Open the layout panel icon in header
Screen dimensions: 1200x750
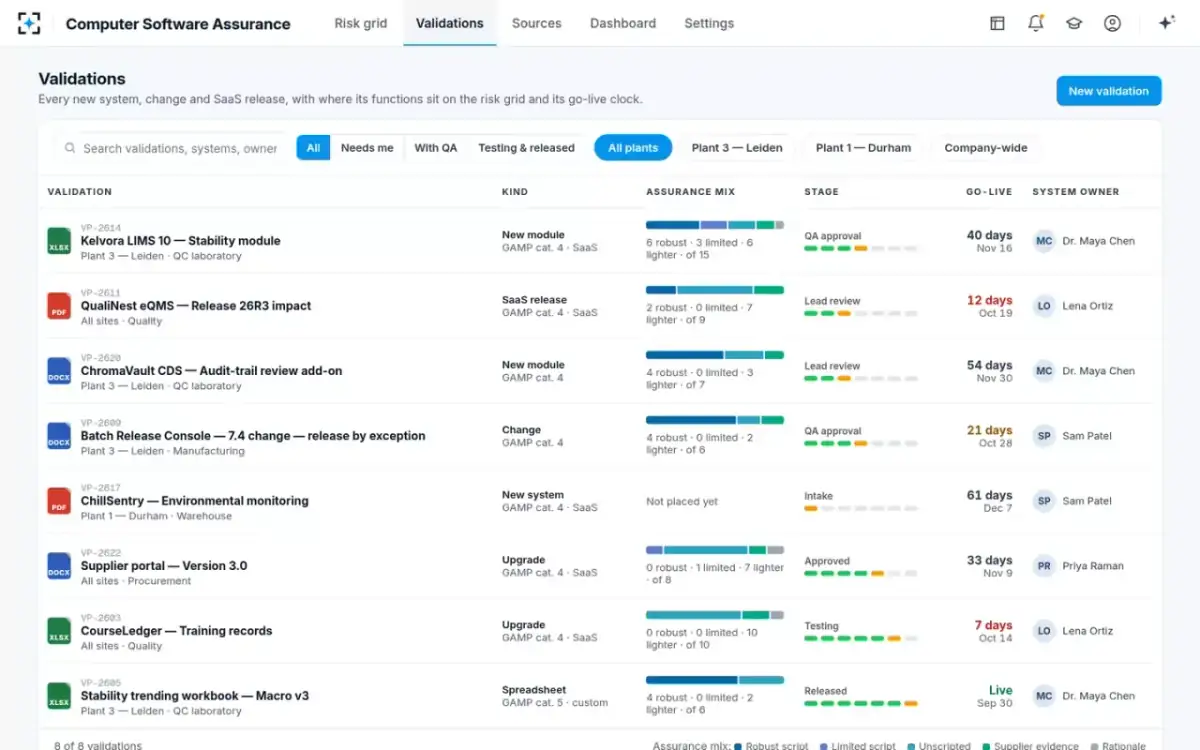[997, 23]
